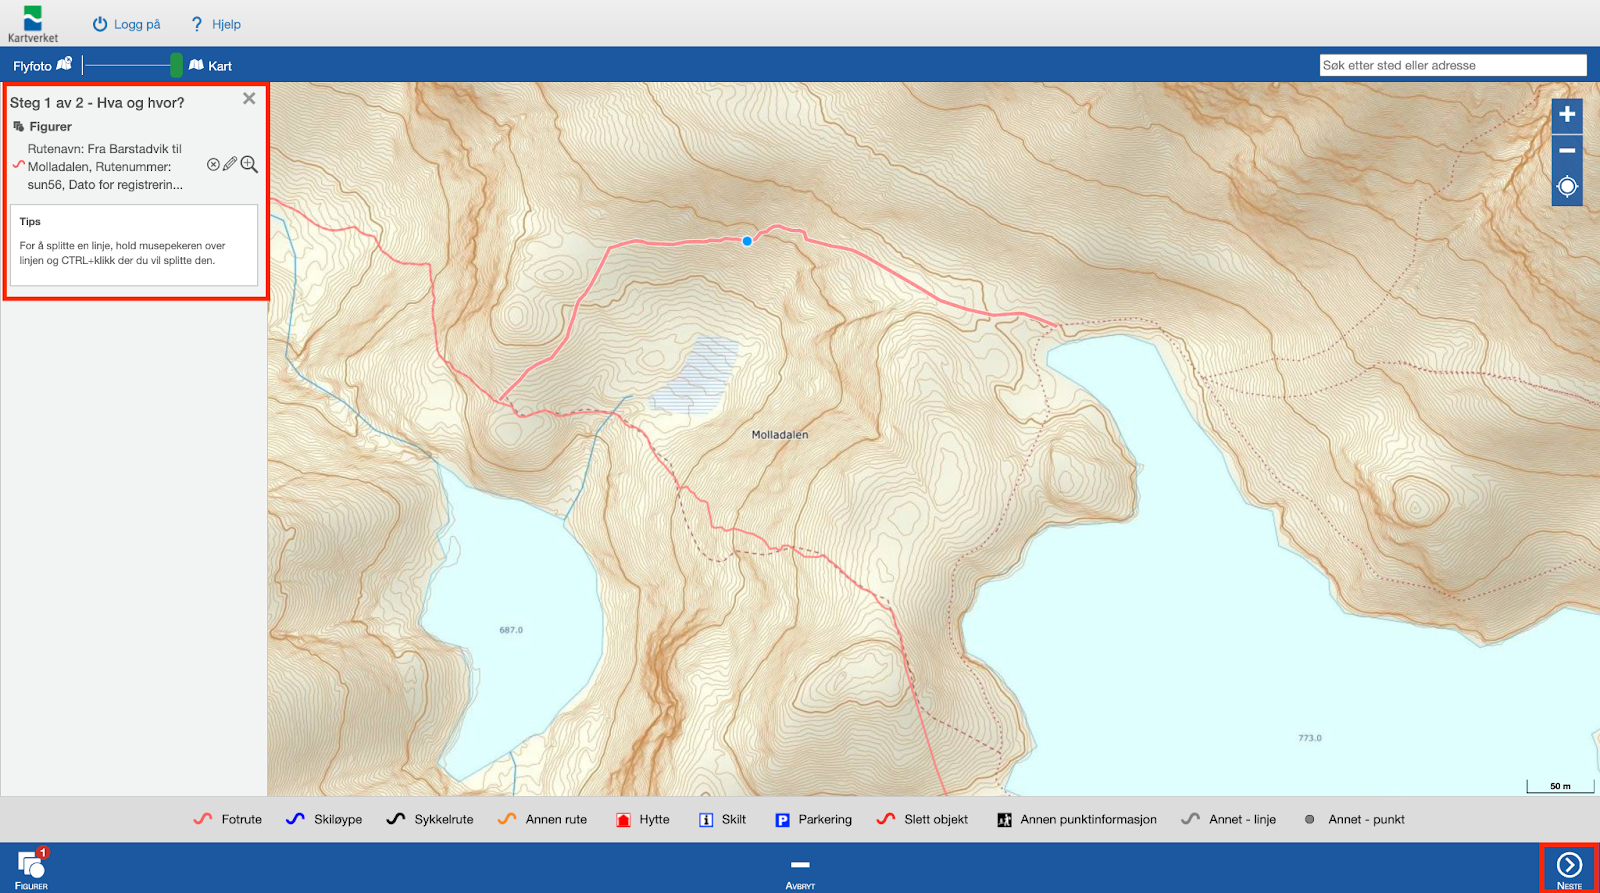Open the Hjelp help link

click(216, 24)
